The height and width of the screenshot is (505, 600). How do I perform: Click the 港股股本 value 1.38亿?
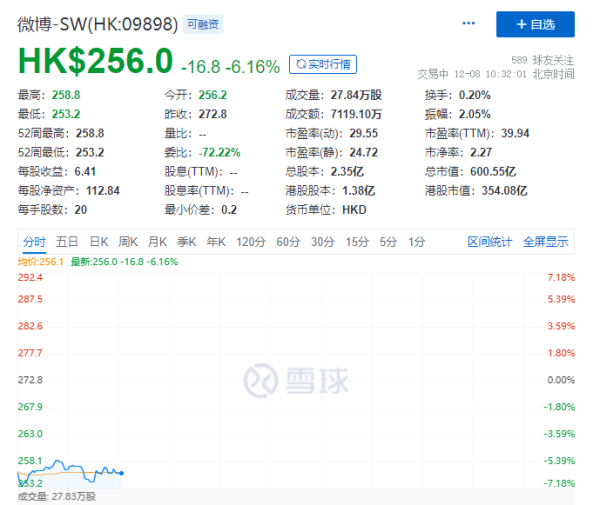(x=359, y=191)
